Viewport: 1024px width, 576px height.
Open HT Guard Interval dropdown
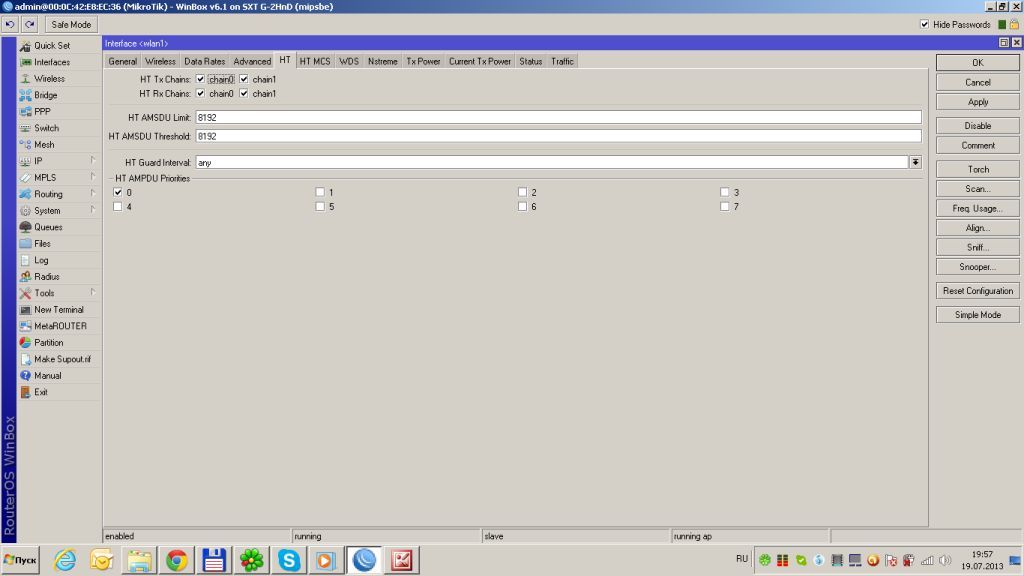coord(916,162)
